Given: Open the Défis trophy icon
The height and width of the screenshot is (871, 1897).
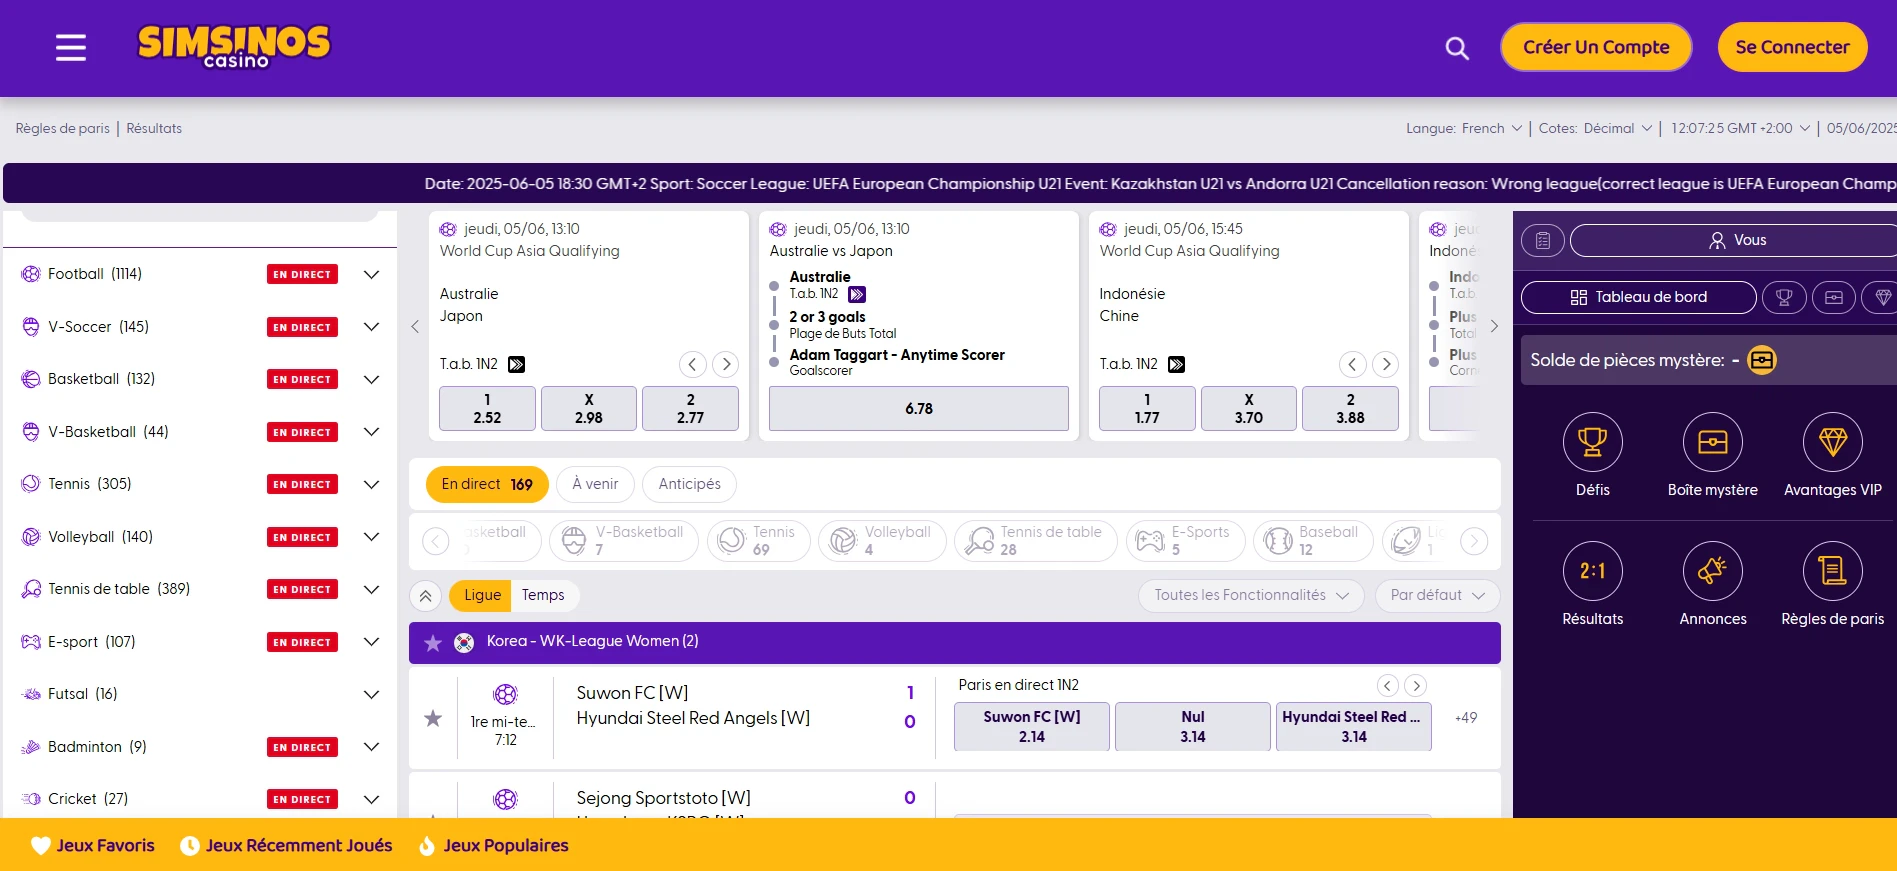Looking at the screenshot, I should click(x=1592, y=442).
